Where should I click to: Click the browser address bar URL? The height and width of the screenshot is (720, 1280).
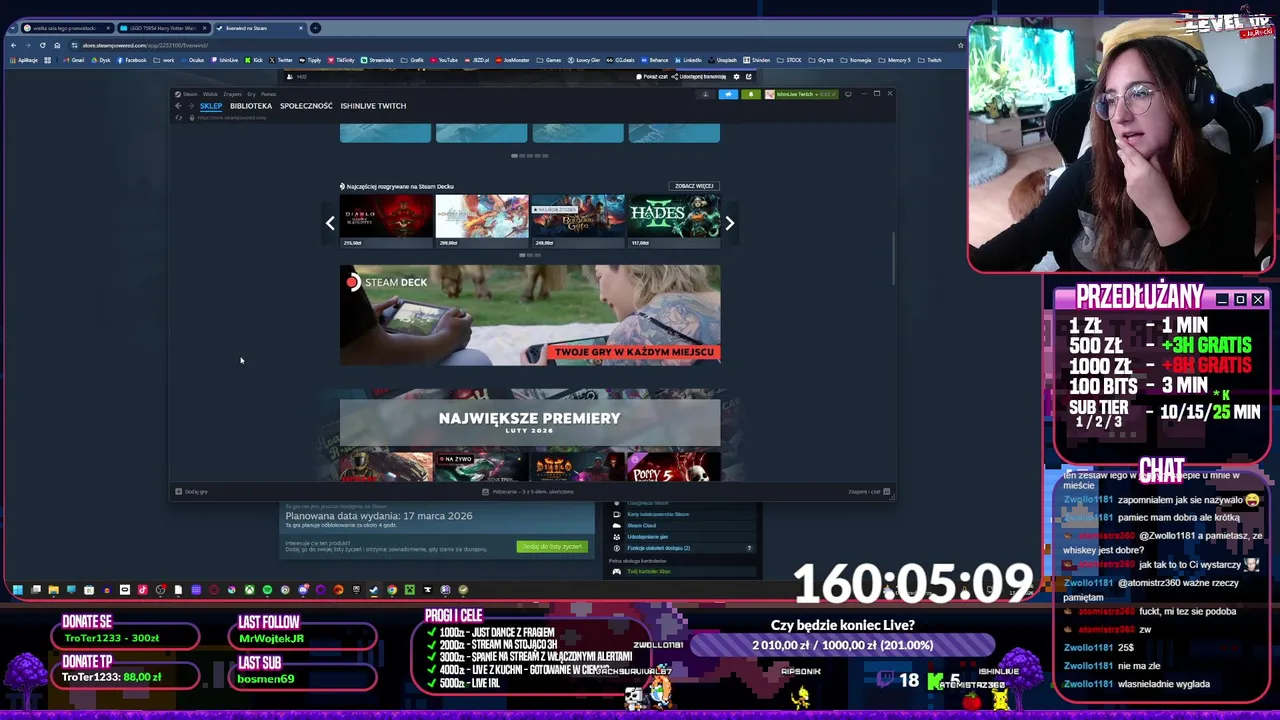tap(145, 45)
